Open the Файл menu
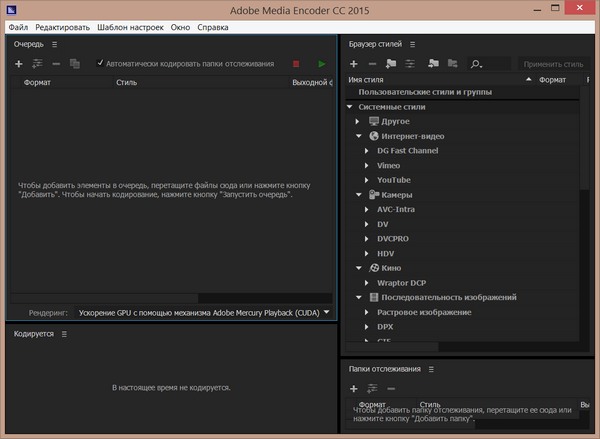This screenshot has height=439, width=600. click(x=18, y=28)
